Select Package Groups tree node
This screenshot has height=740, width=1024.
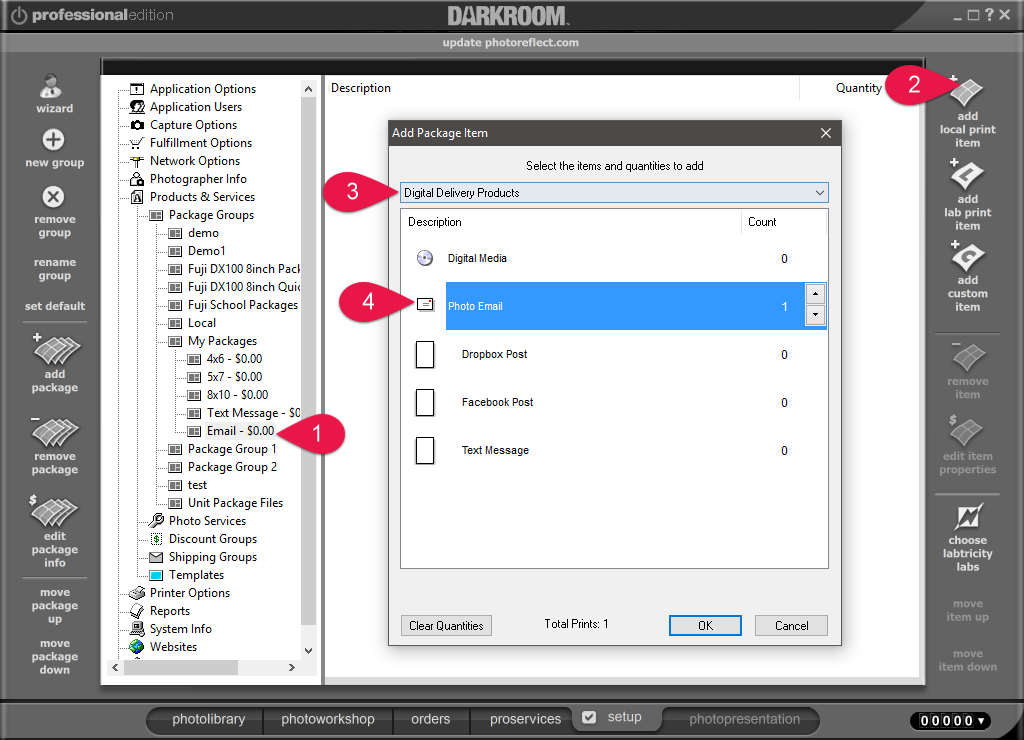point(211,215)
